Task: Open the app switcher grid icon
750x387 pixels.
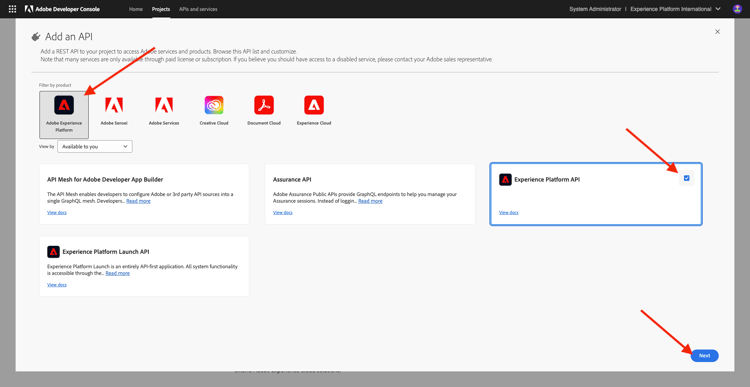Action: 12,9
